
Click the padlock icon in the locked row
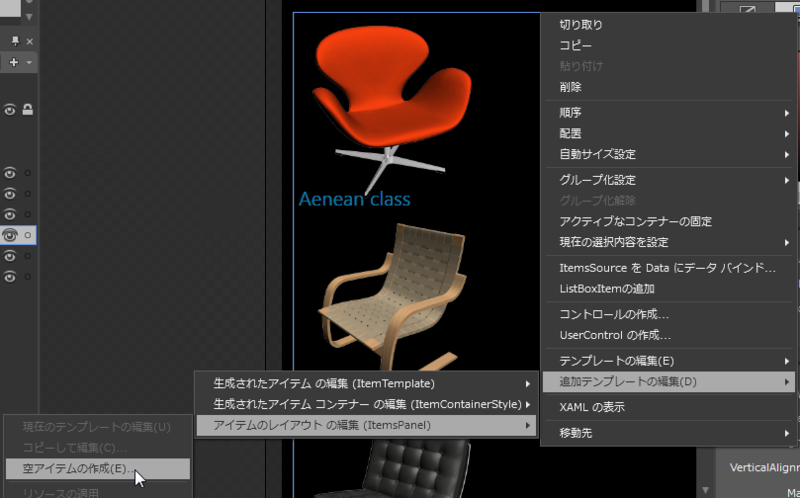point(28,110)
